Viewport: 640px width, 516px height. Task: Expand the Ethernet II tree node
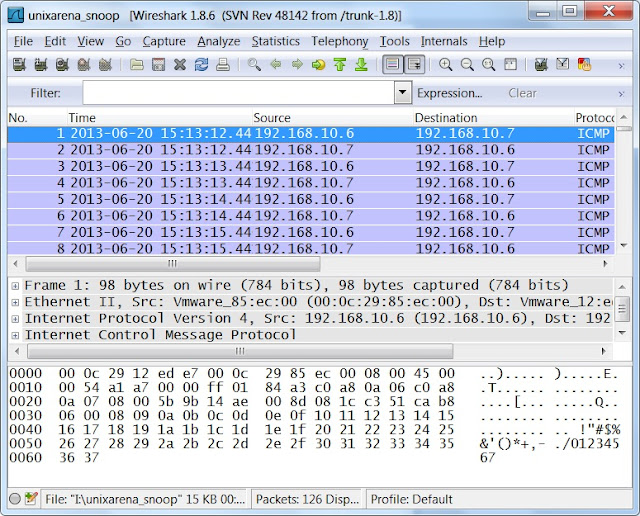(15, 302)
